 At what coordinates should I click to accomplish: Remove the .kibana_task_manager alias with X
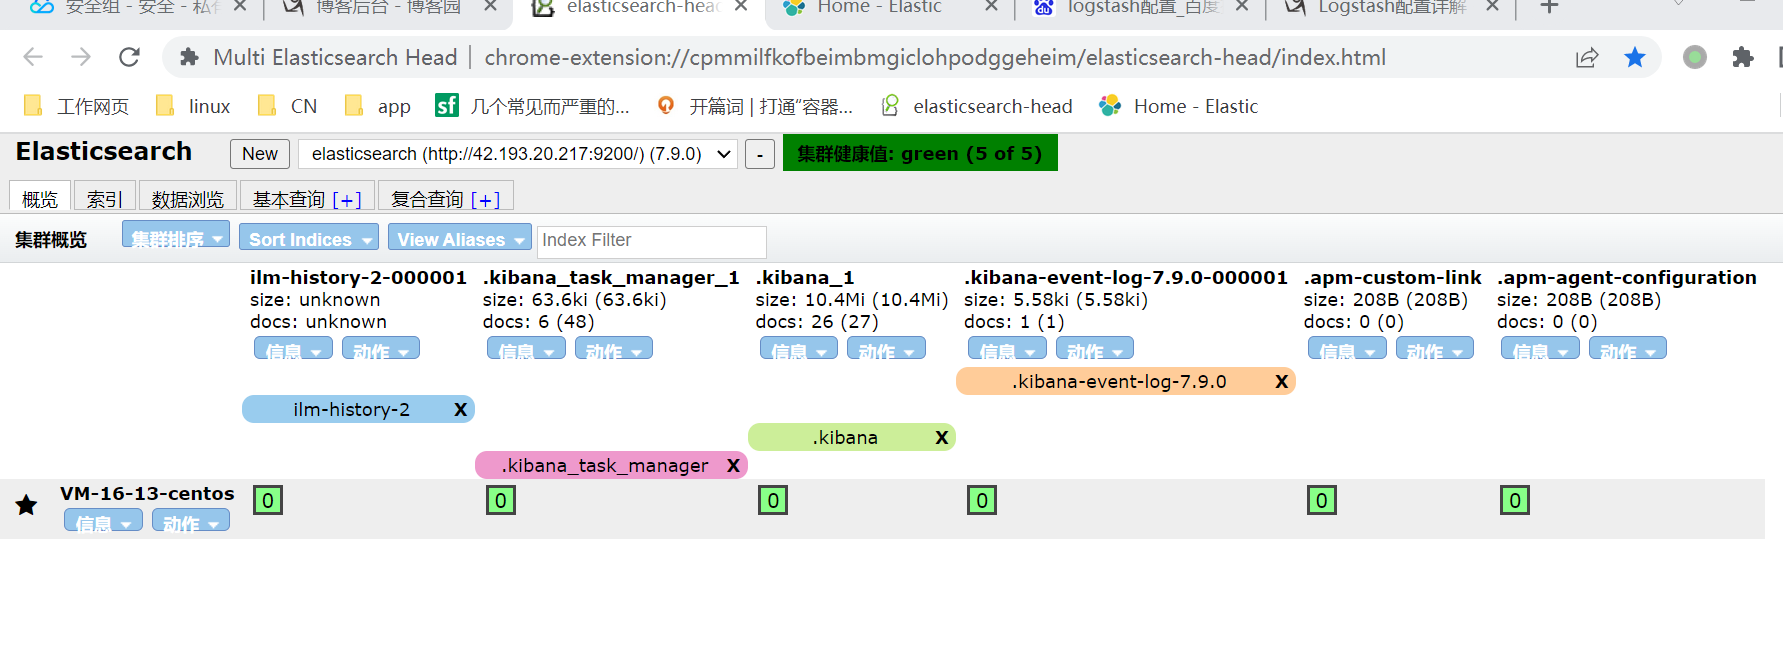pyautogui.click(x=733, y=465)
